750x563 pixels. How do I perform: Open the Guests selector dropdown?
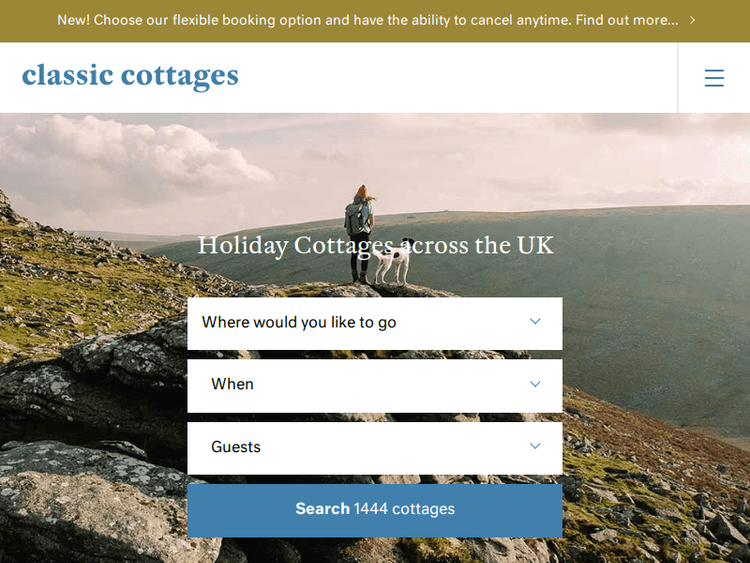click(375, 448)
